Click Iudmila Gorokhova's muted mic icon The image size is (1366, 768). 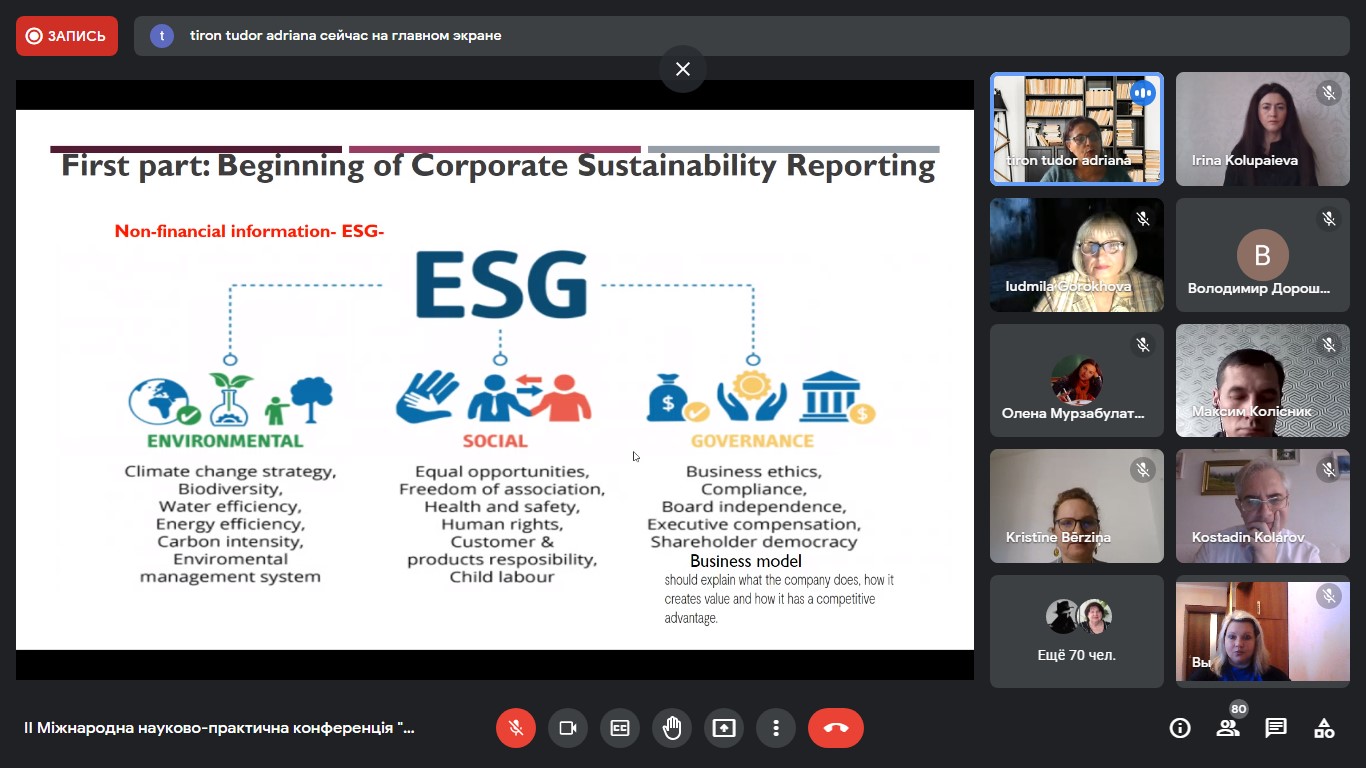tap(1143, 219)
